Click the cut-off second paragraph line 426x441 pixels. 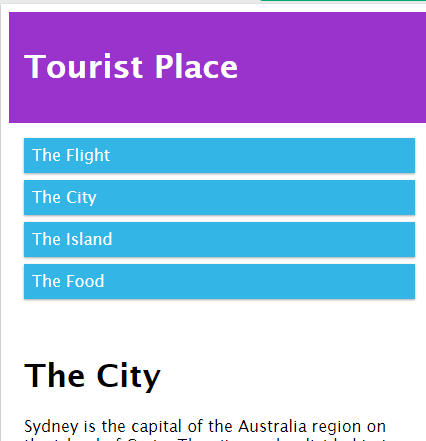205,439
